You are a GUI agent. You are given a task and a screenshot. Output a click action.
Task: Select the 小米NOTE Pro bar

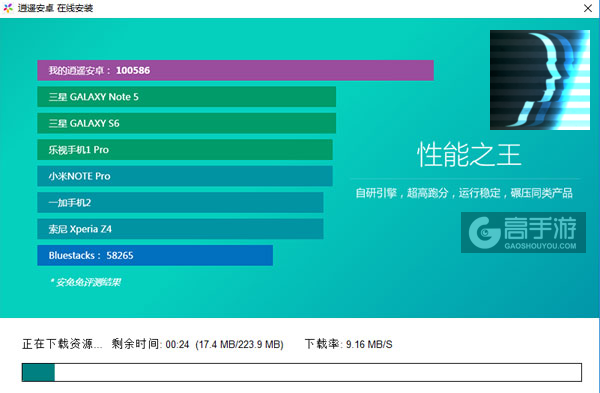click(x=185, y=176)
